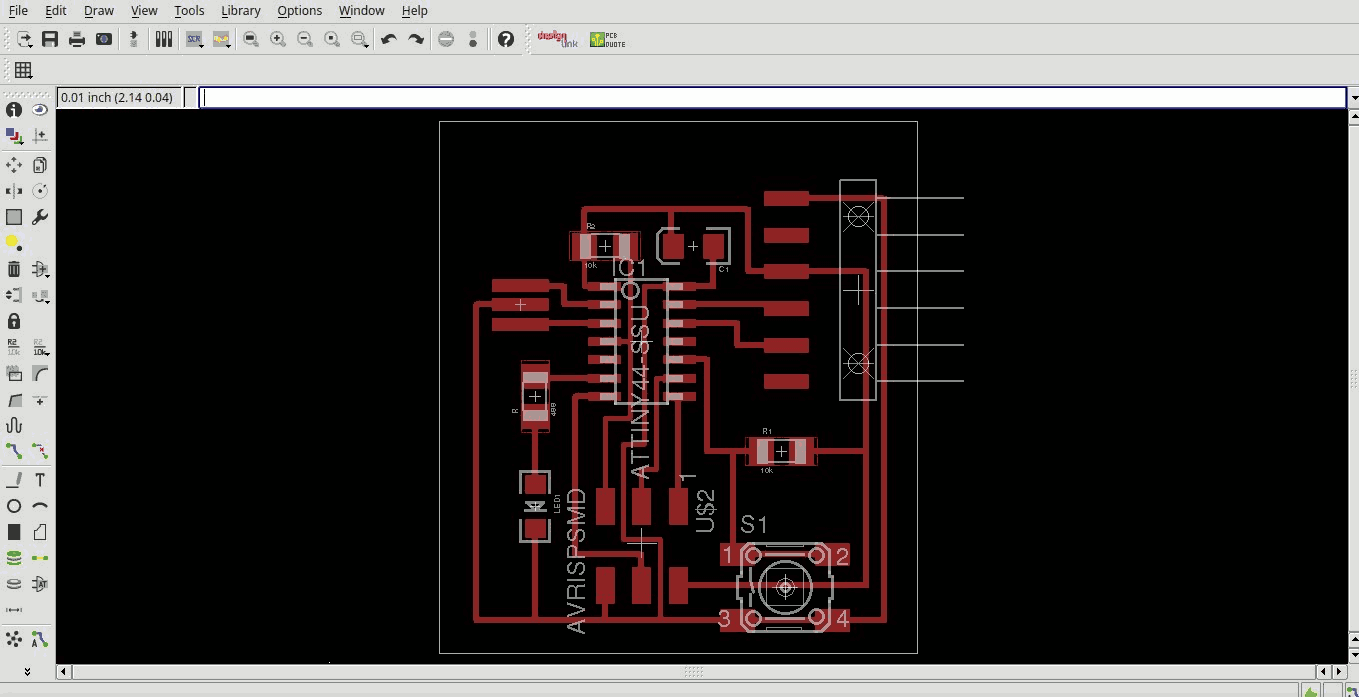Select the Copy tool
The width and height of the screenshot is (1359, 697).
pyautogui.click(x=40, y=165)
